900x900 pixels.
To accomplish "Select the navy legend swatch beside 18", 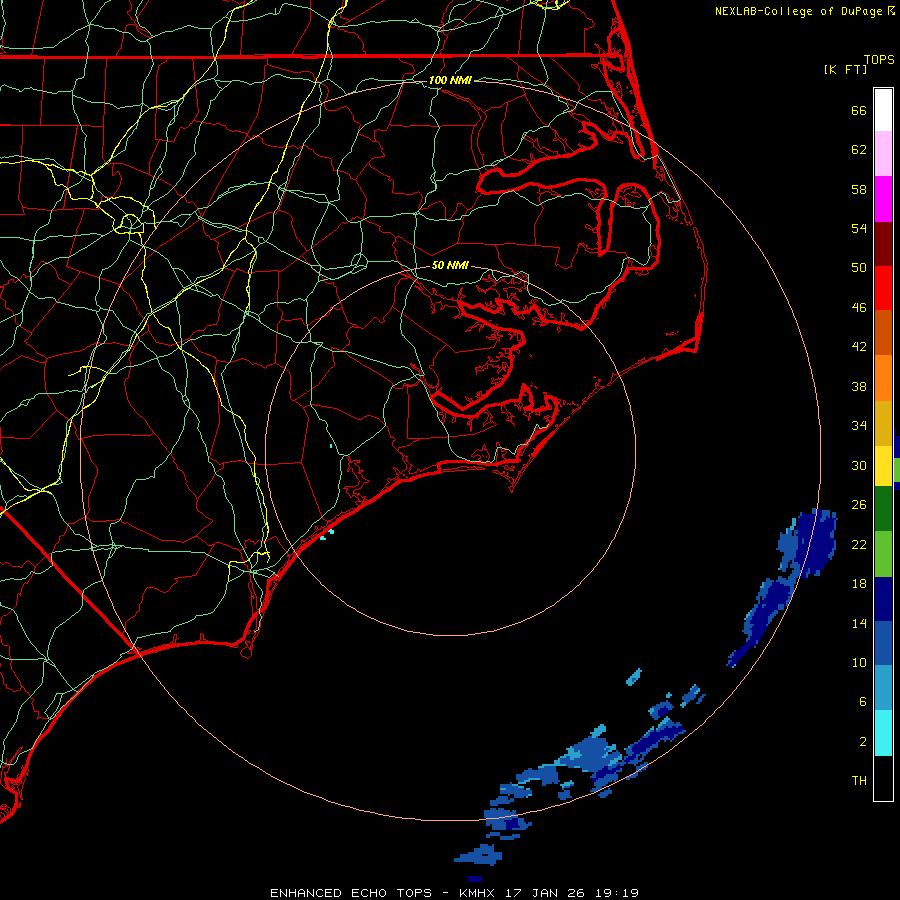I will click(x=883, y=599).
